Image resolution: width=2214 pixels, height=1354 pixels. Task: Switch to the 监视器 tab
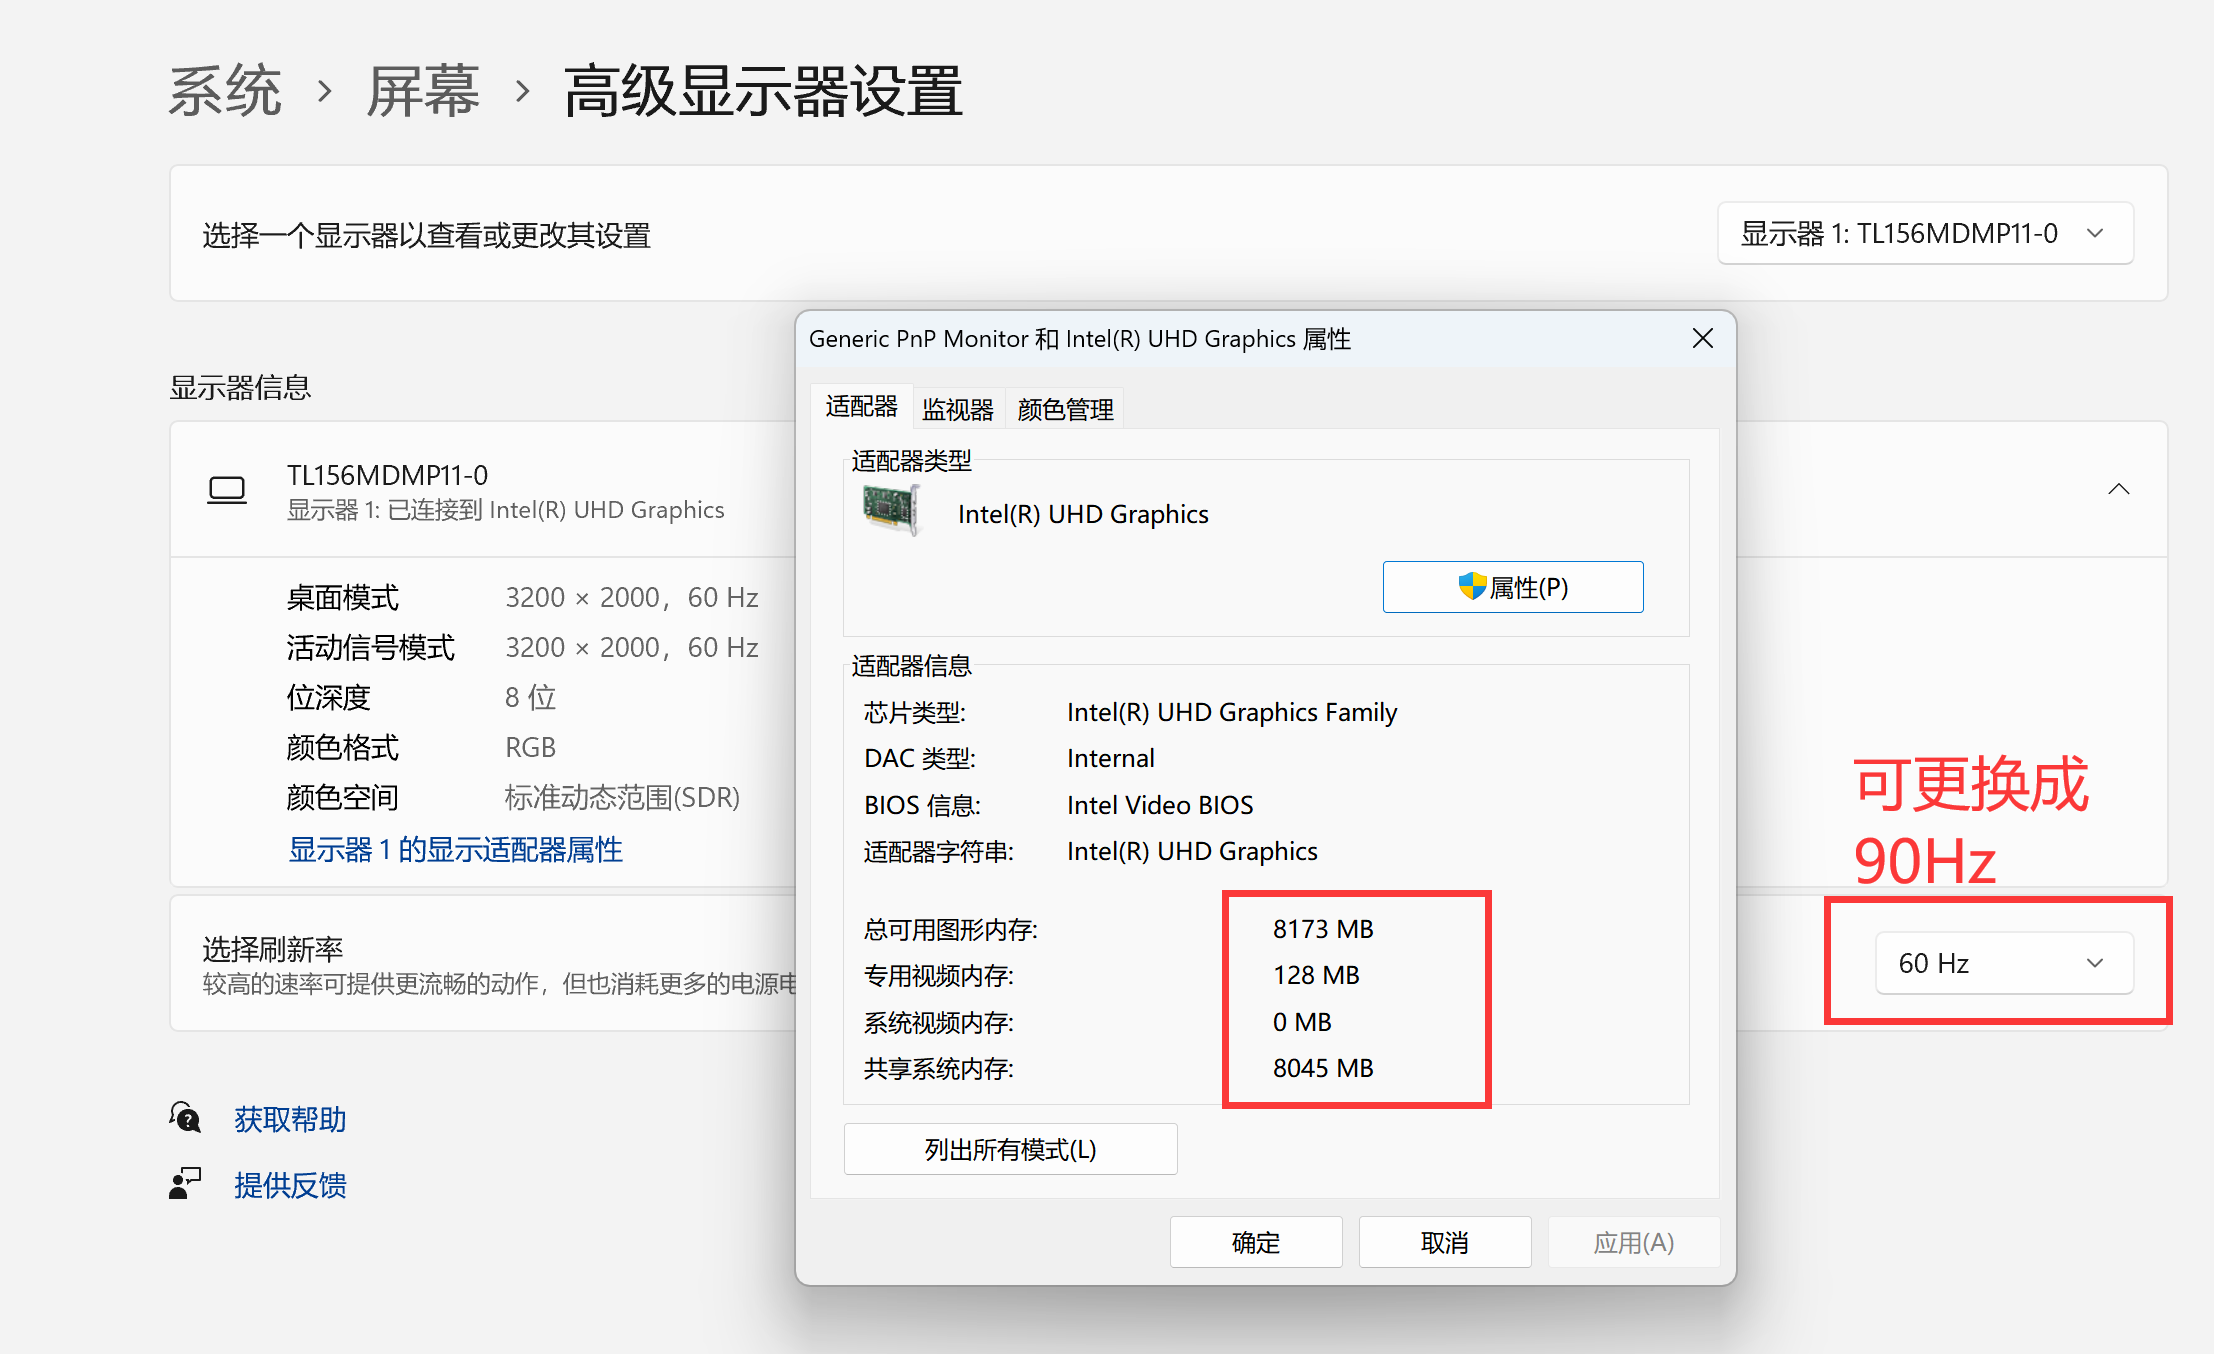pyautogui.click(x=957, y=409)
